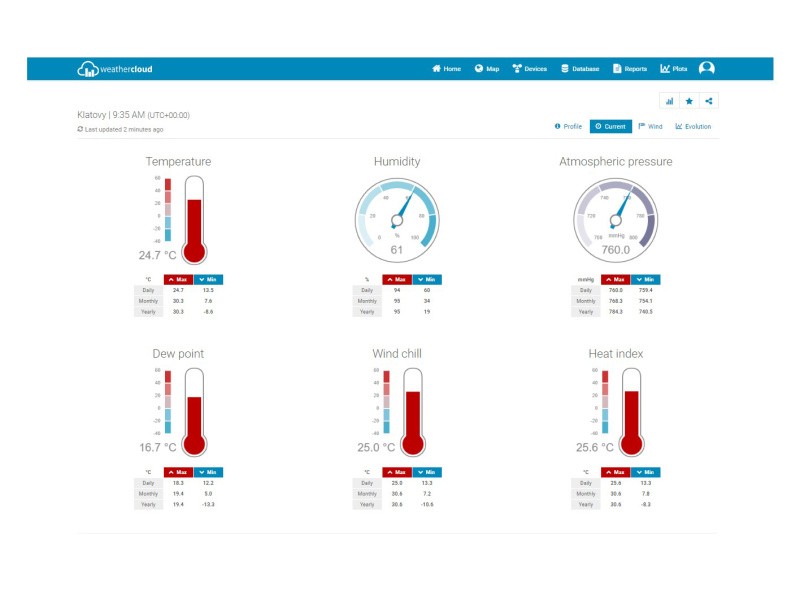Viewport: 800px width, 600px height.
Task: Click Min header in Humidity table
Action: pos(426,279)
